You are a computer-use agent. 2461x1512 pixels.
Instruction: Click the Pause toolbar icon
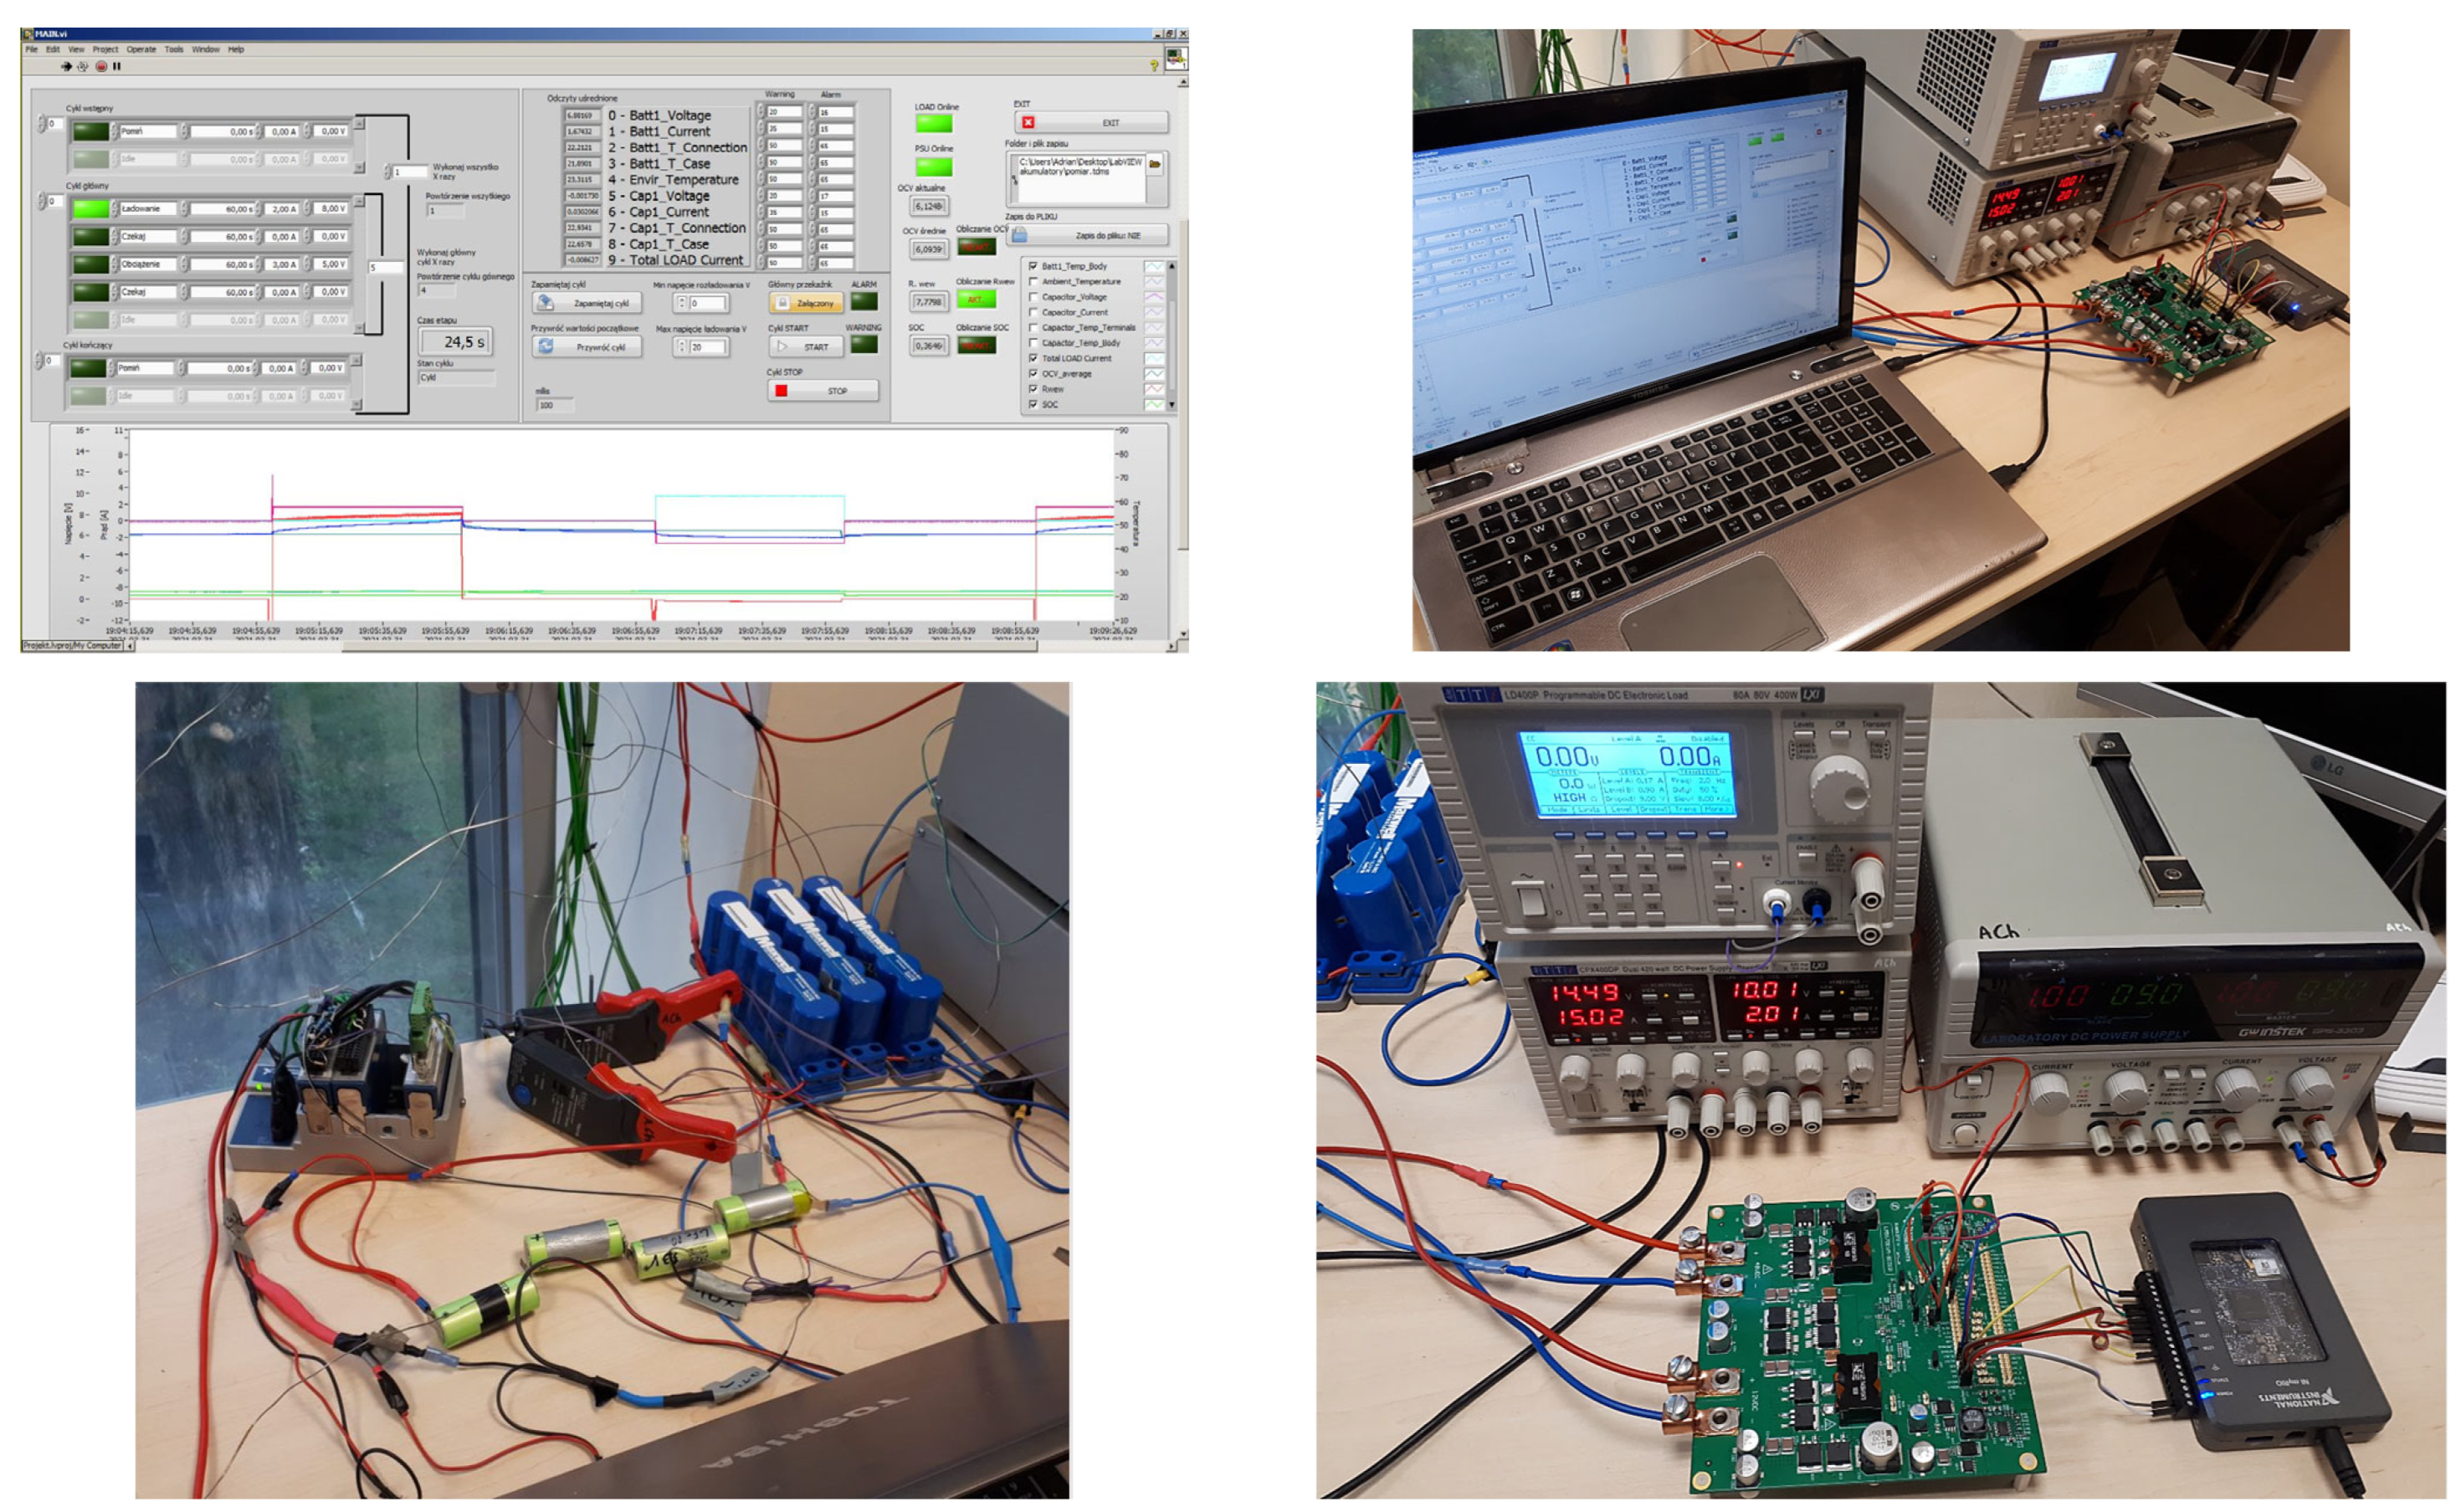pos(117,67)
